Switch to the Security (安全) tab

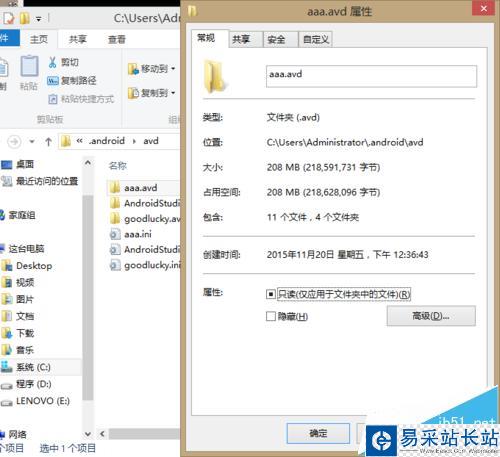point(280,40)
